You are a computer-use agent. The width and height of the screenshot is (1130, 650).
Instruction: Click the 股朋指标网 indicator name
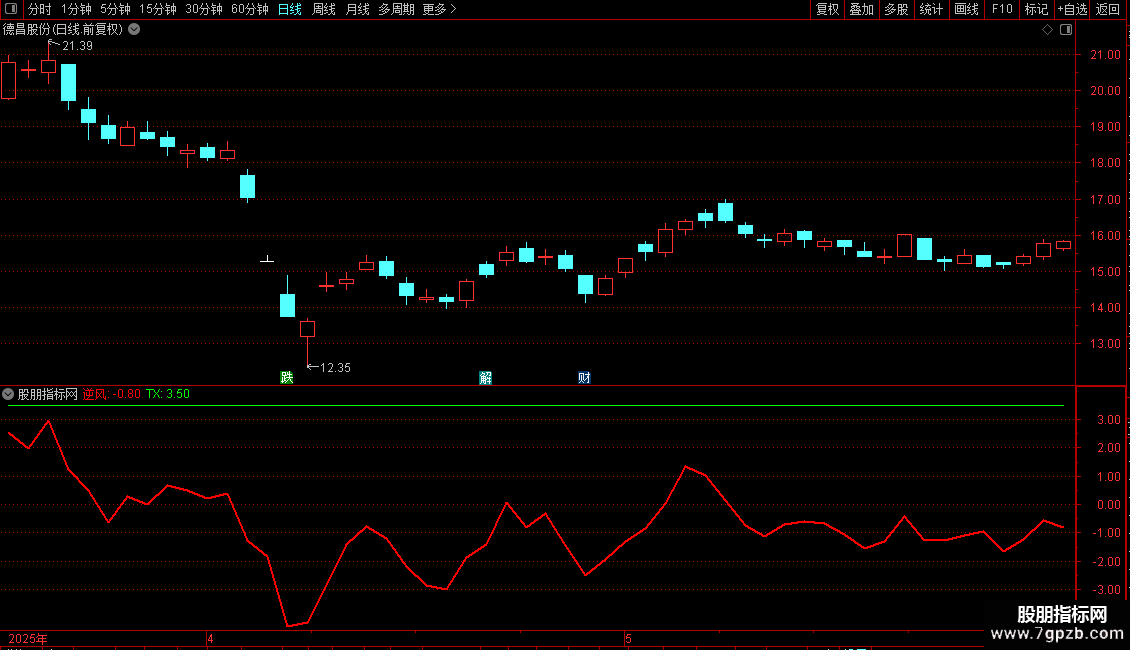[x=48, y=394]
